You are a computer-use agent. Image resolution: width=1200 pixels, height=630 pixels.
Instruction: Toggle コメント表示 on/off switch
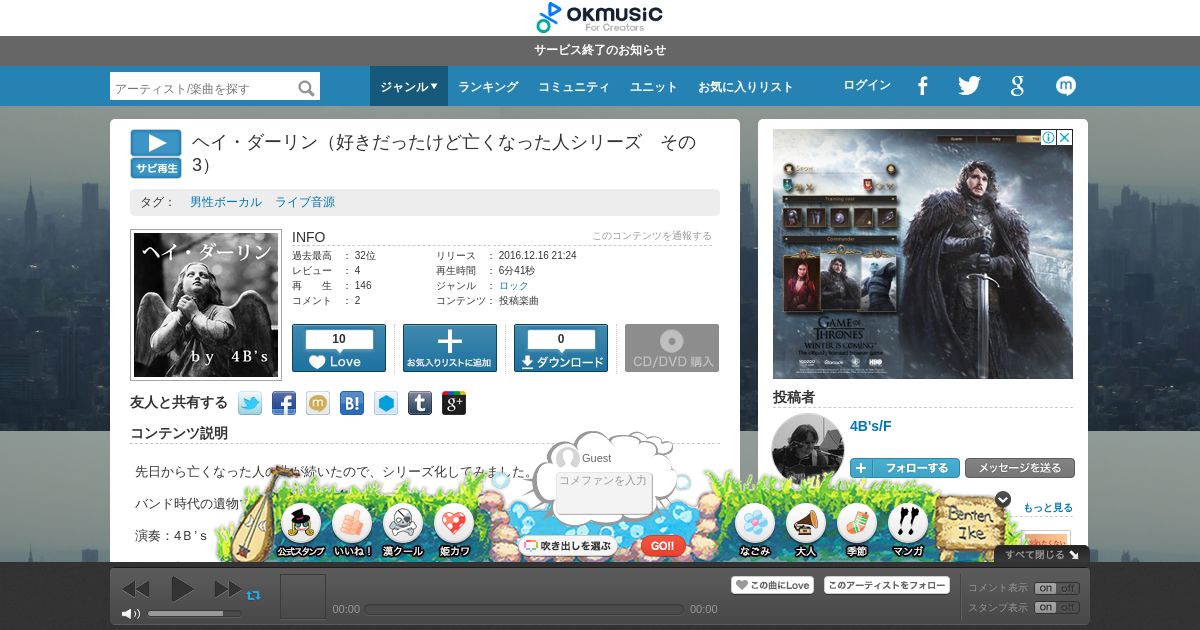pyautogui.click(x=1057, y=588)
